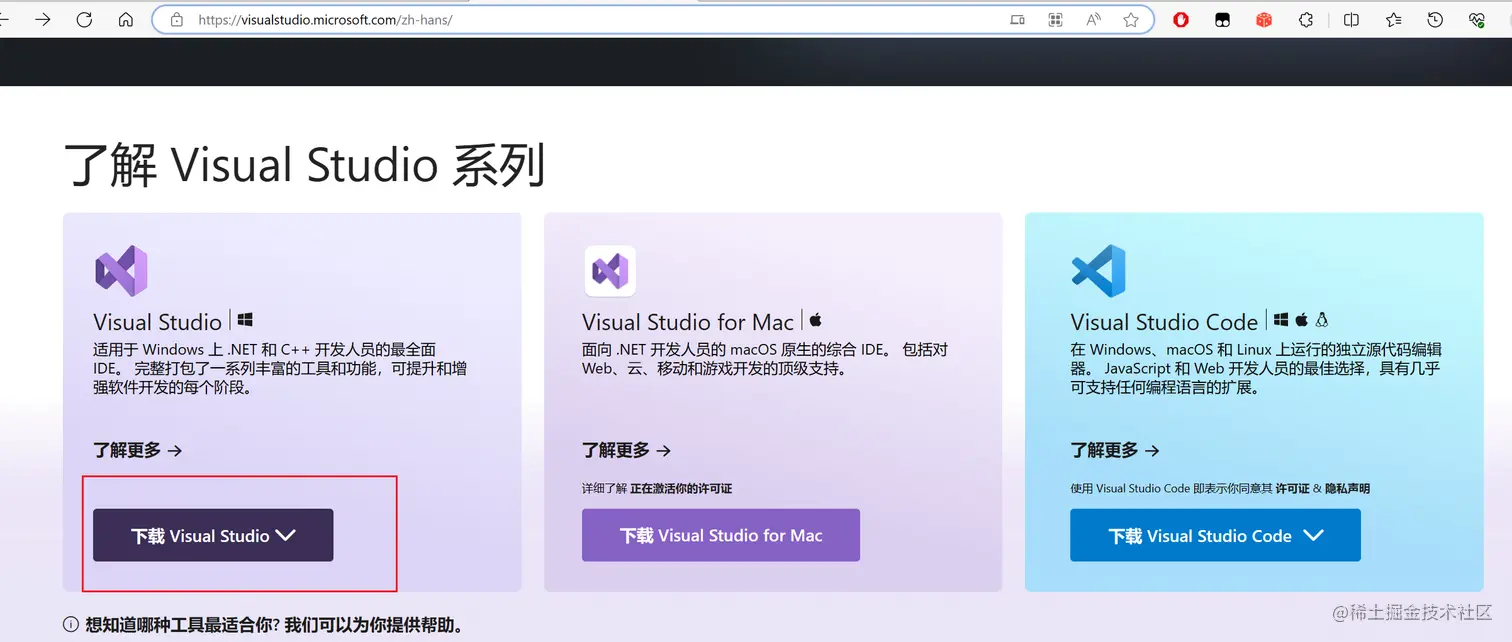Screen dimensions: 1512x642
Task: Click the blue Visual Studio Code logo
Action: coord(1098,270)
